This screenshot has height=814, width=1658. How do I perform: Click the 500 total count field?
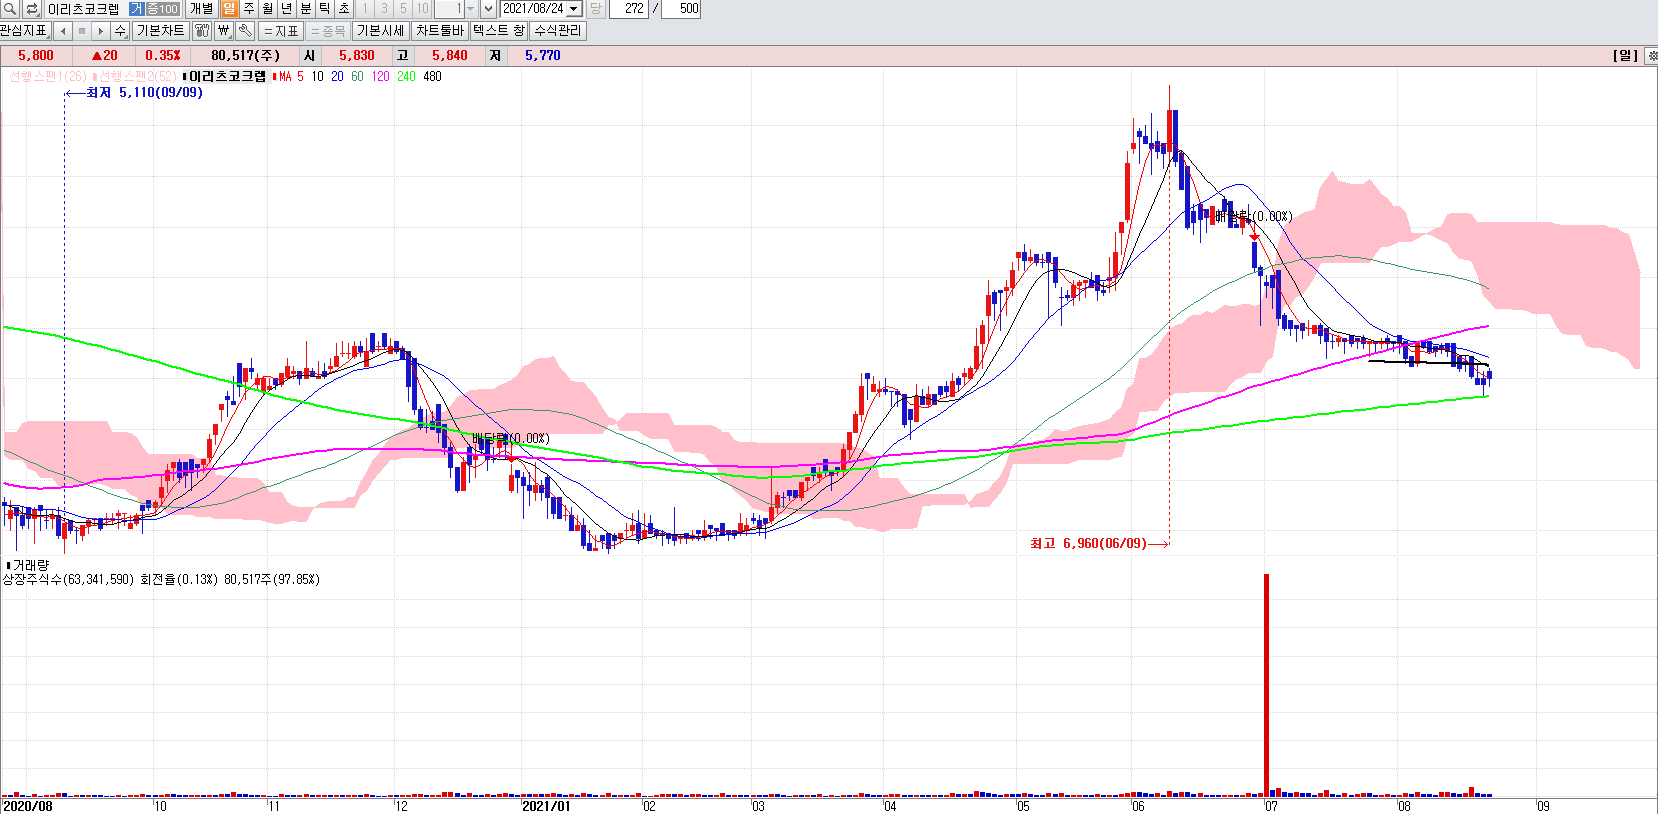681,8
